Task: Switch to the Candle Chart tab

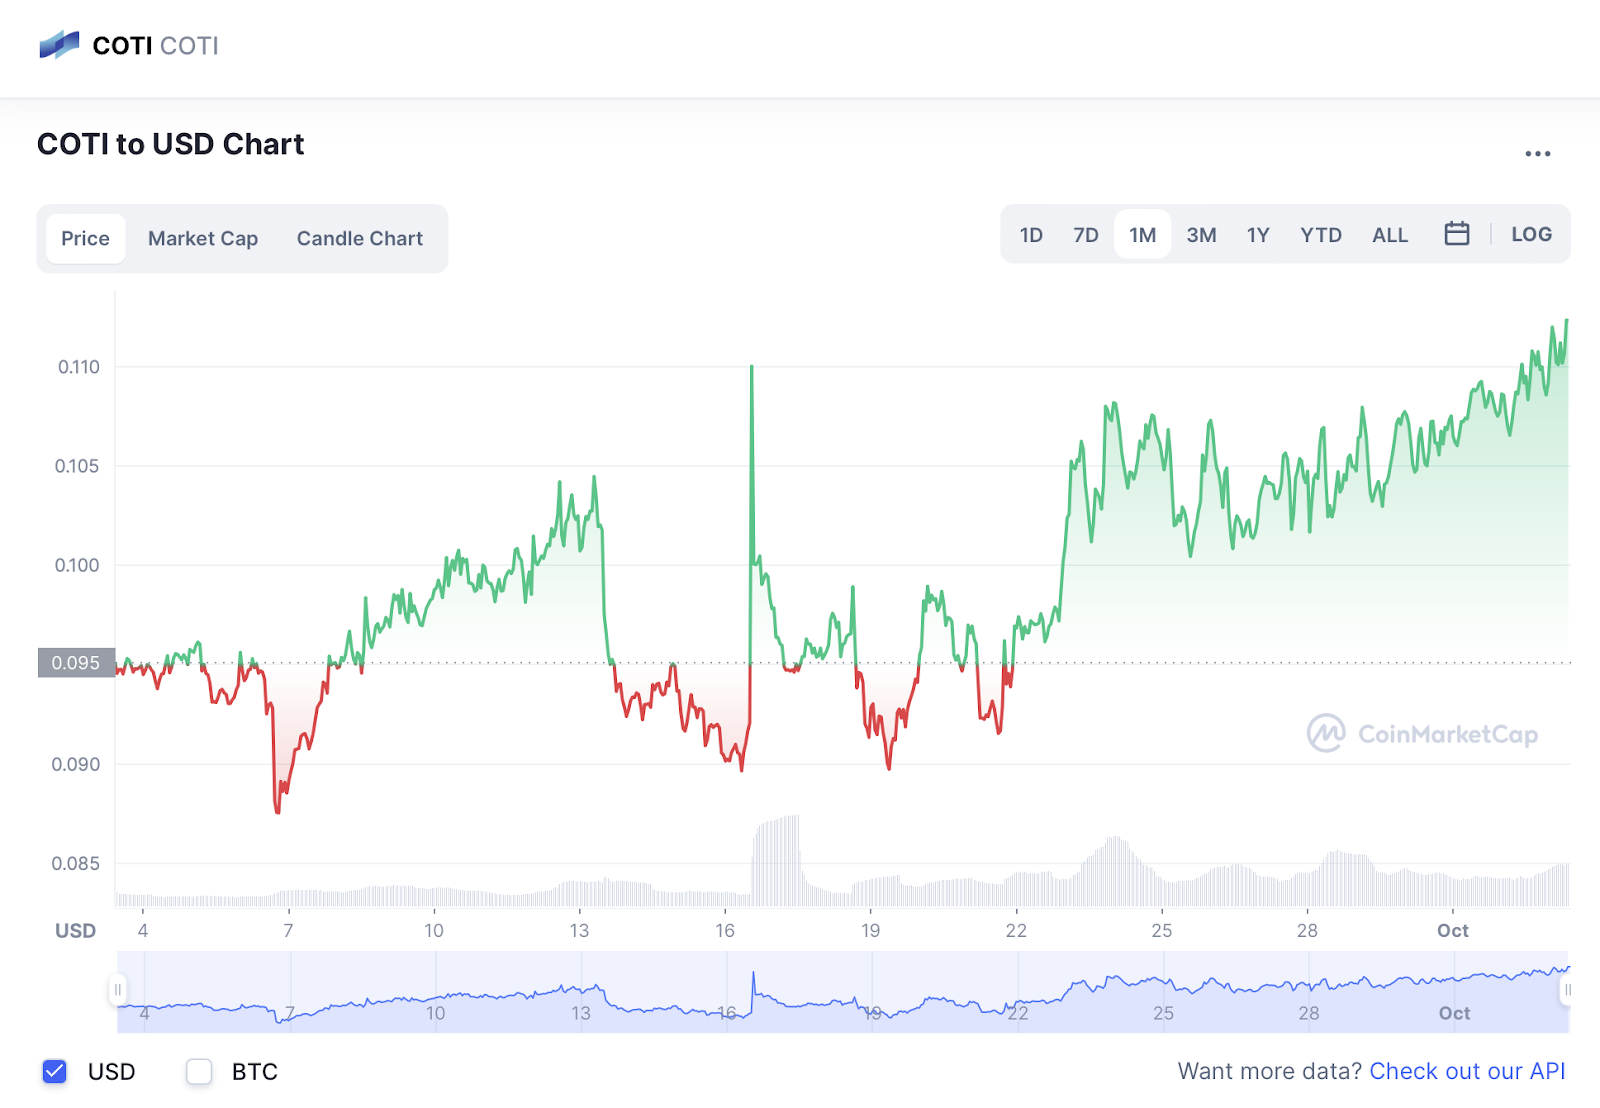Action: (x=359, y=238)
